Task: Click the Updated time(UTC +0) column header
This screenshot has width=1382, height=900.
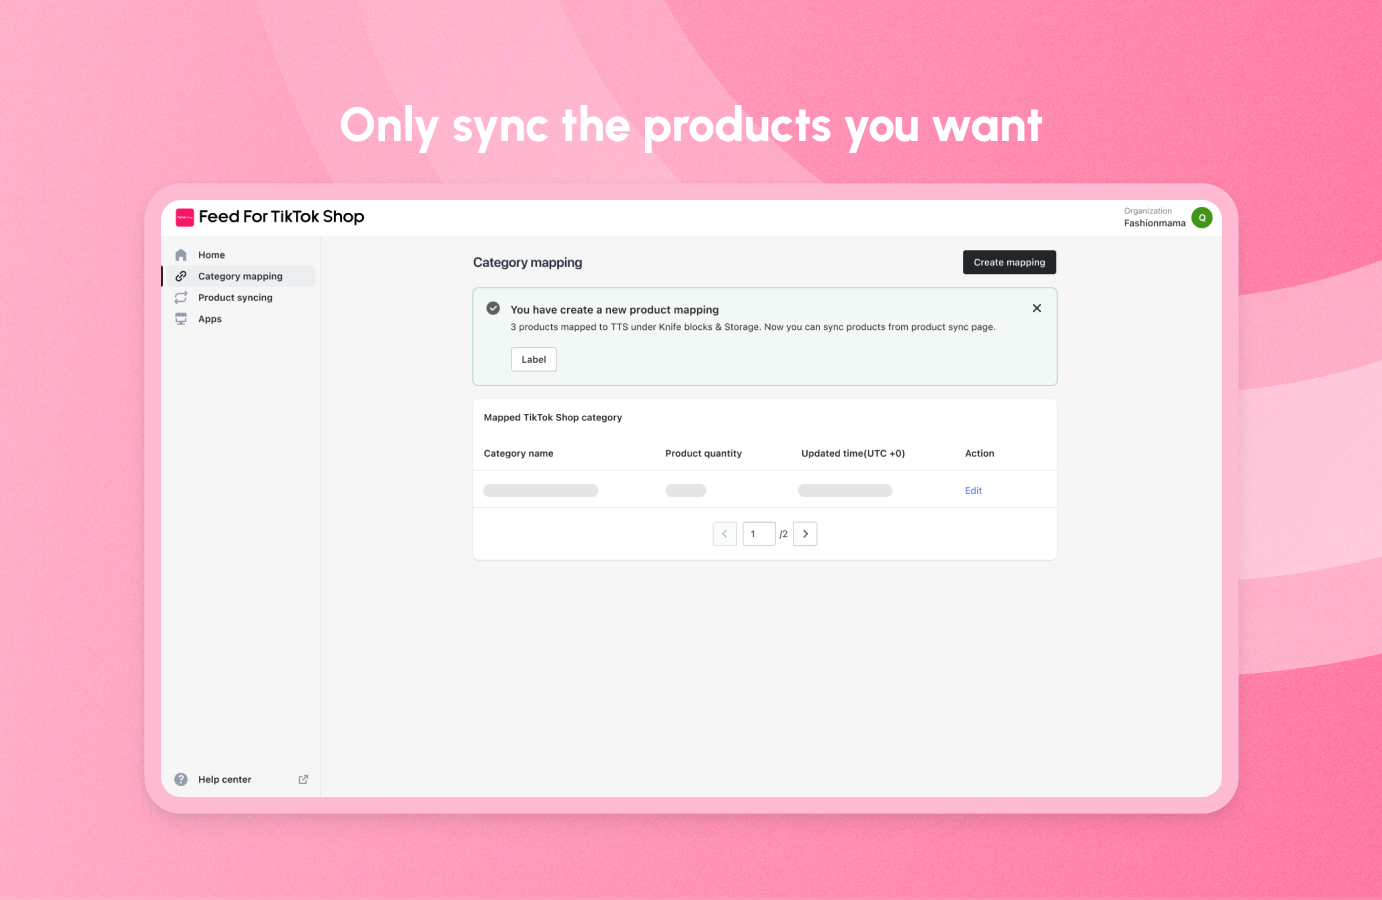Action: tap(853, 454)
